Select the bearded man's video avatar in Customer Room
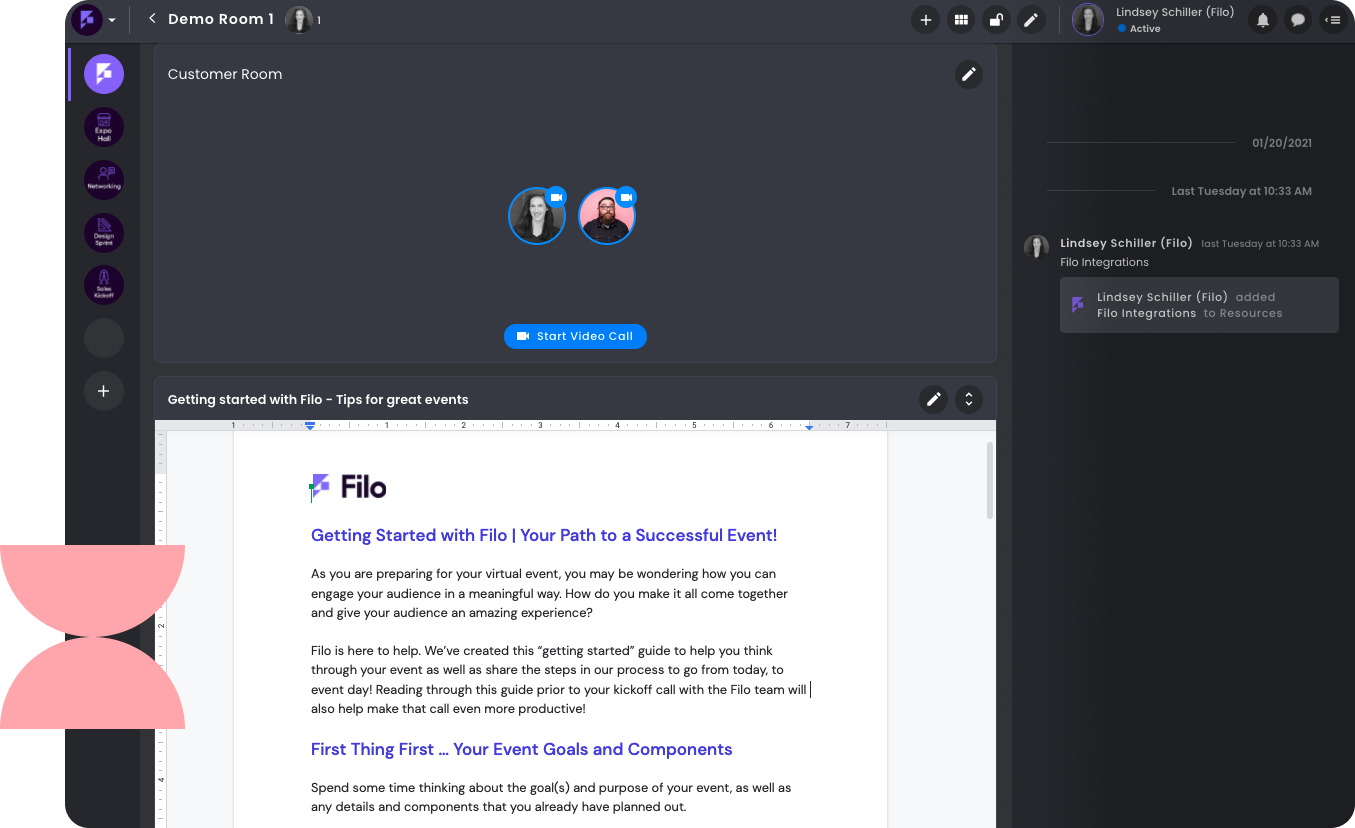This screenshot has height=828, width=1355. click(x=607, y=216)
